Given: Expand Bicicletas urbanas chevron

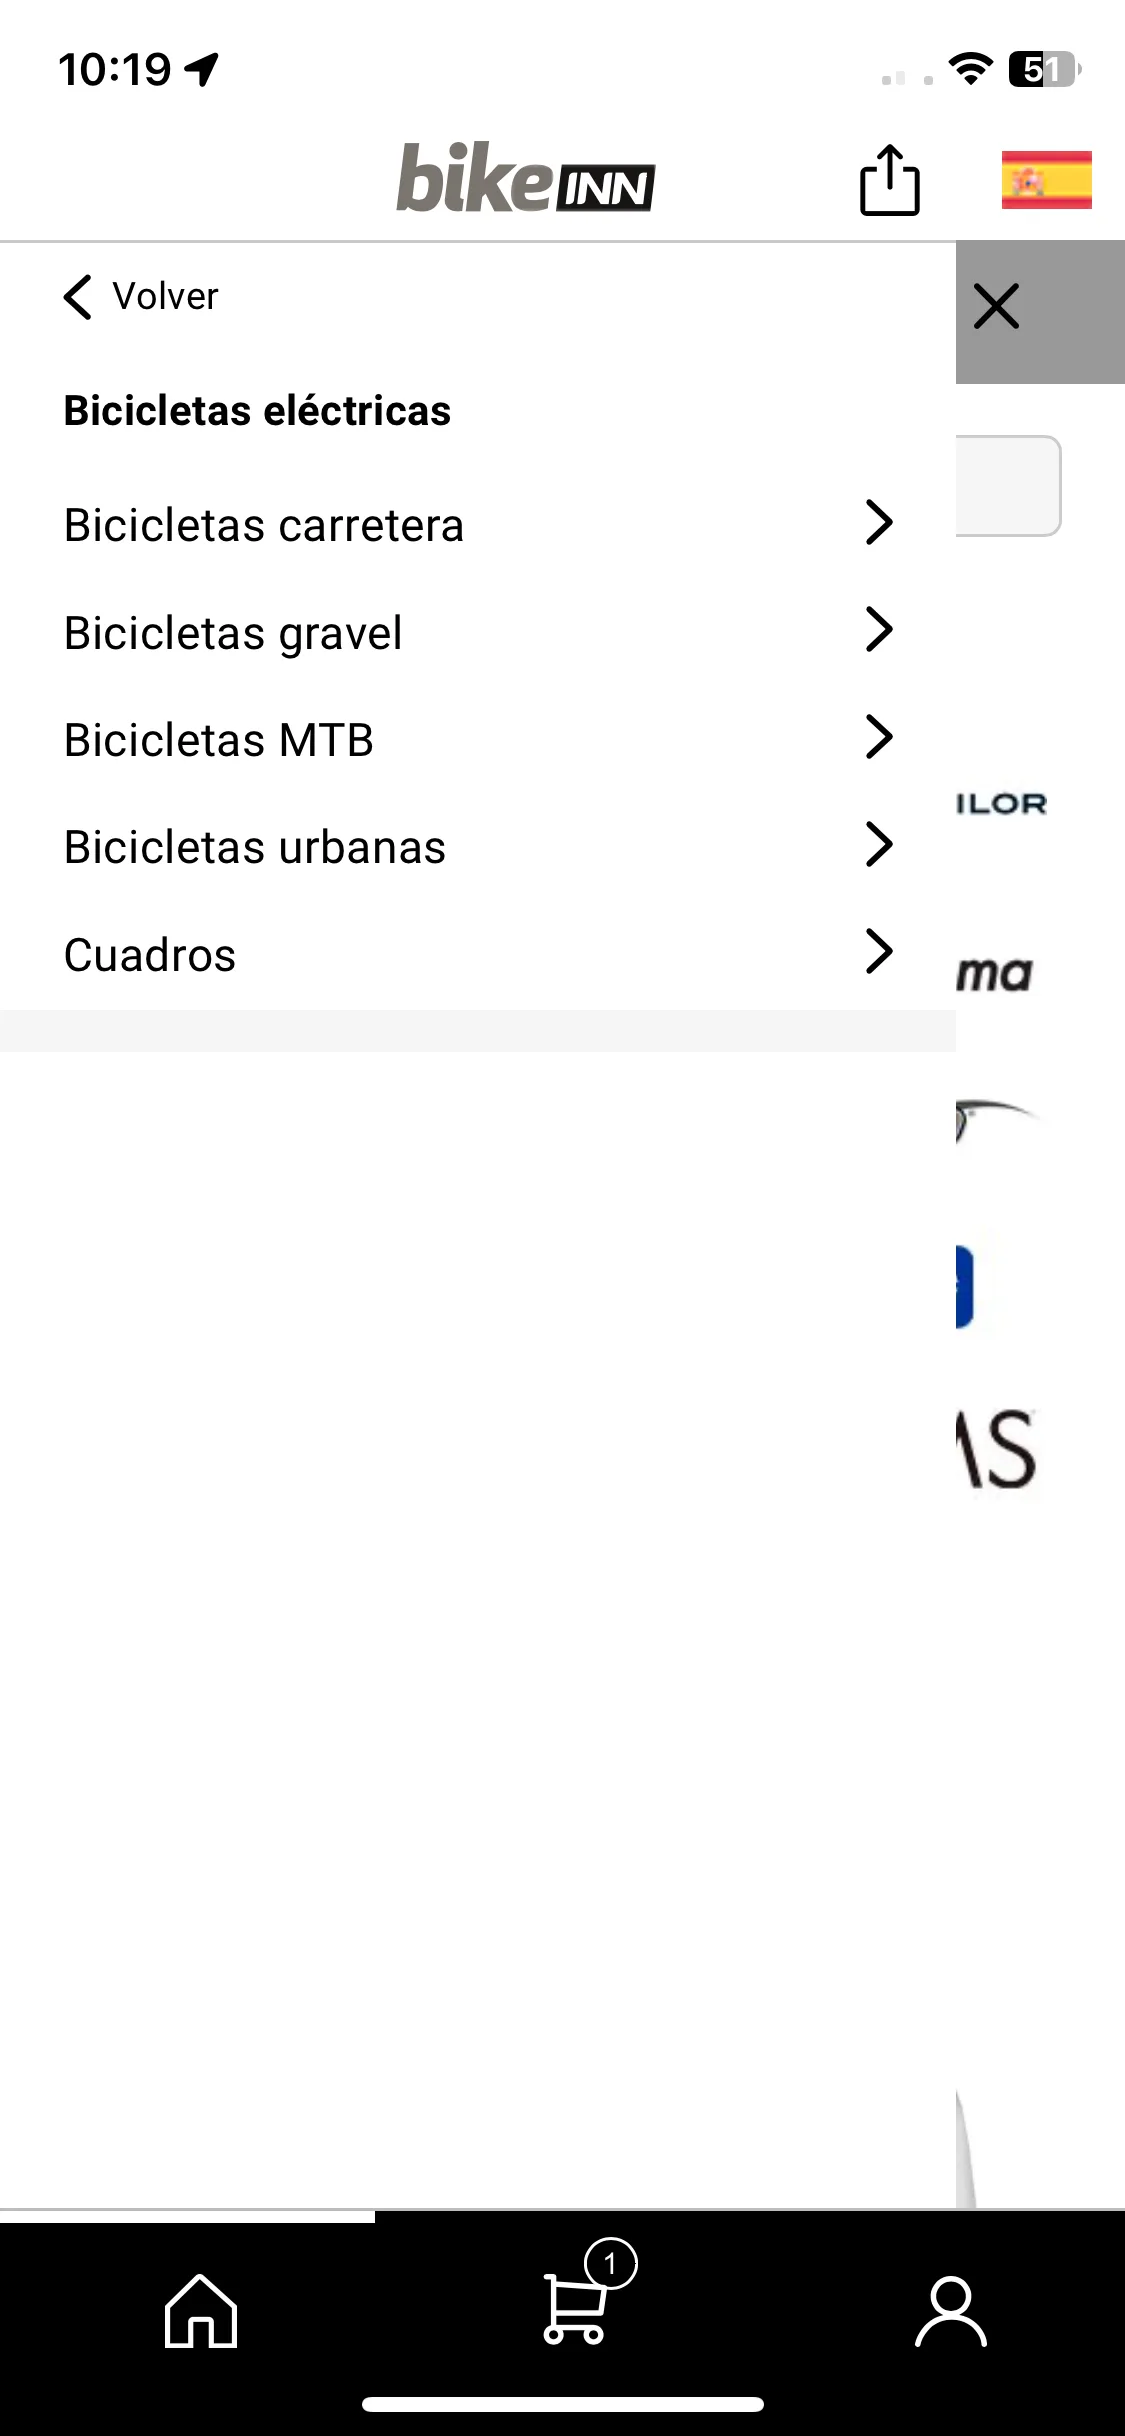Looking at the screenshot, I should (878, 844).
